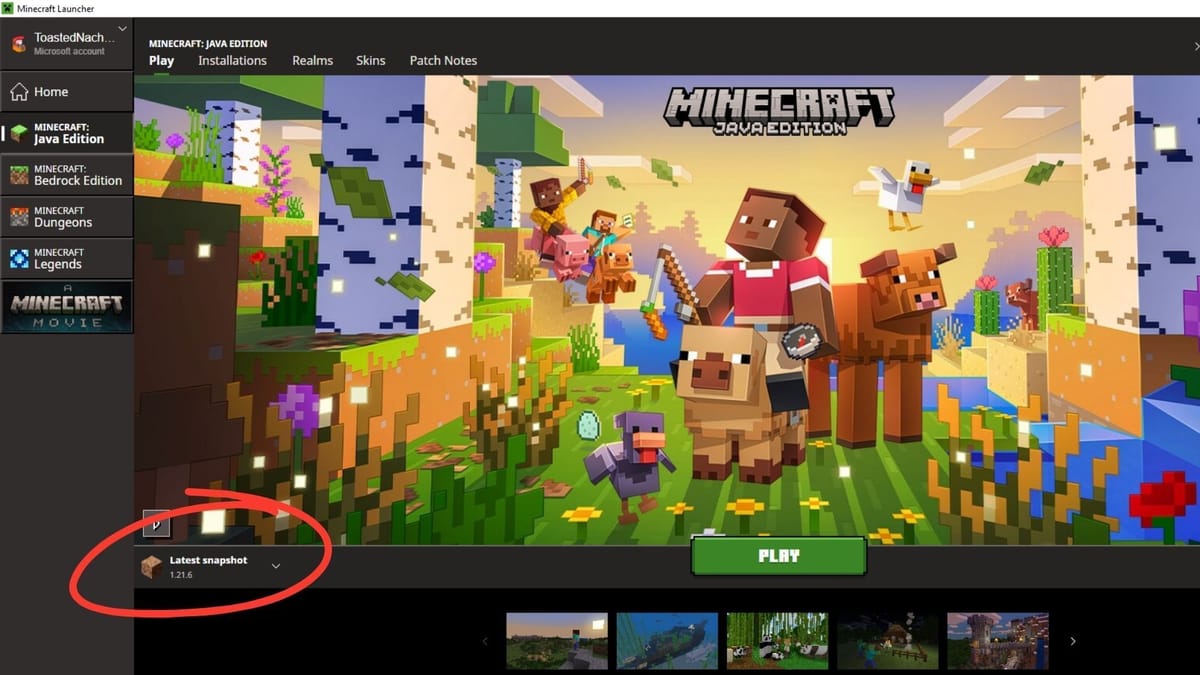Click the green PLAY button
This screenshot has height=675, width=1200.
[x=779, y=557]
